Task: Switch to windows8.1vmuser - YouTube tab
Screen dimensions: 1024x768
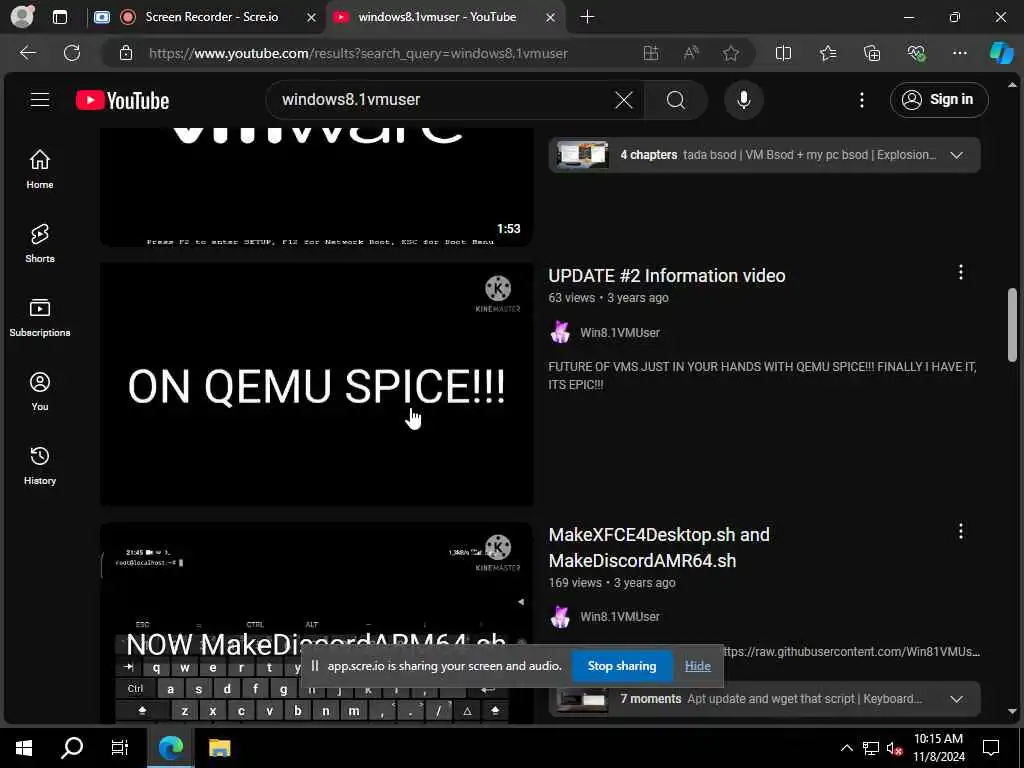Action: pos(437,17)
